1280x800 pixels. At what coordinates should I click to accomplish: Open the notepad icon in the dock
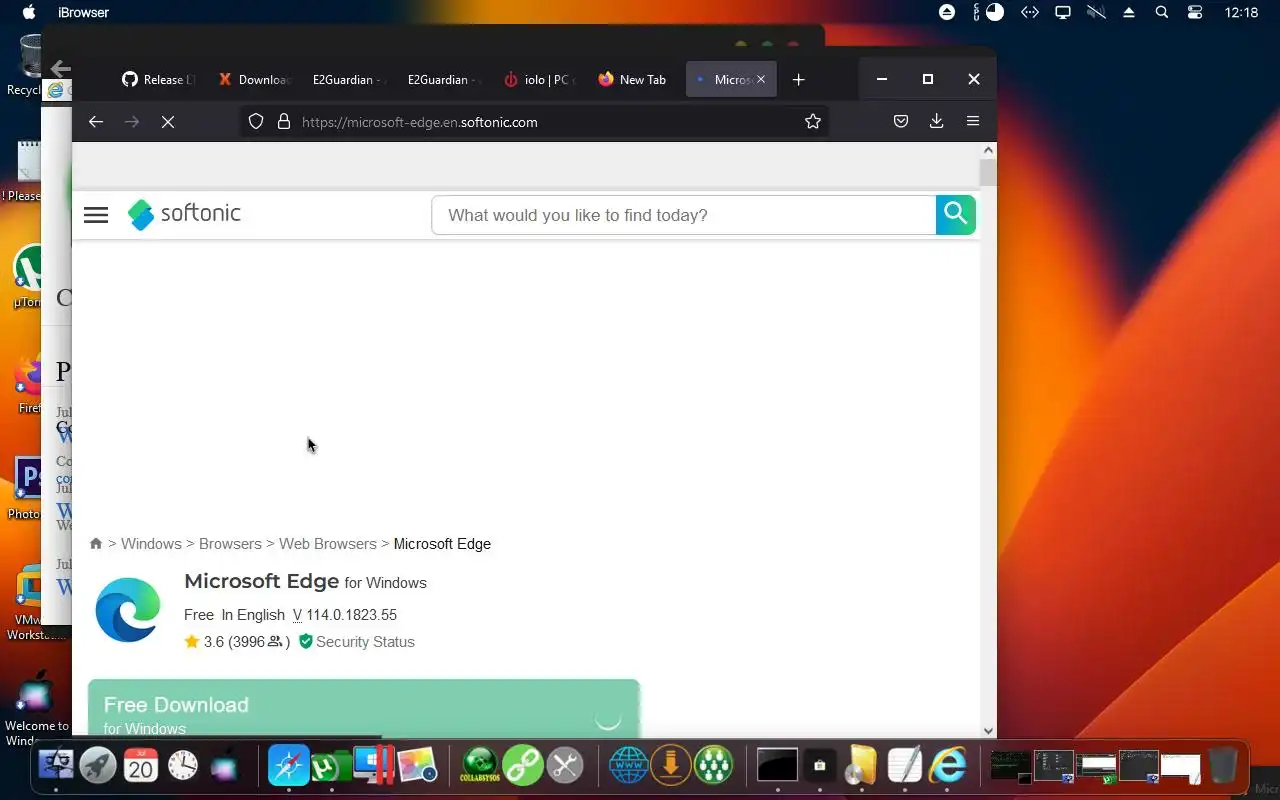click(904, 766)
